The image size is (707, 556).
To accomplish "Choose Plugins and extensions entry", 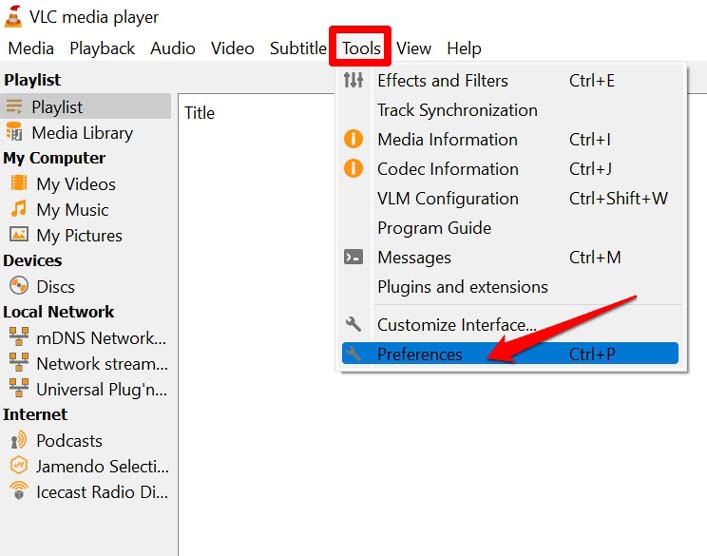I will (510, 287).
